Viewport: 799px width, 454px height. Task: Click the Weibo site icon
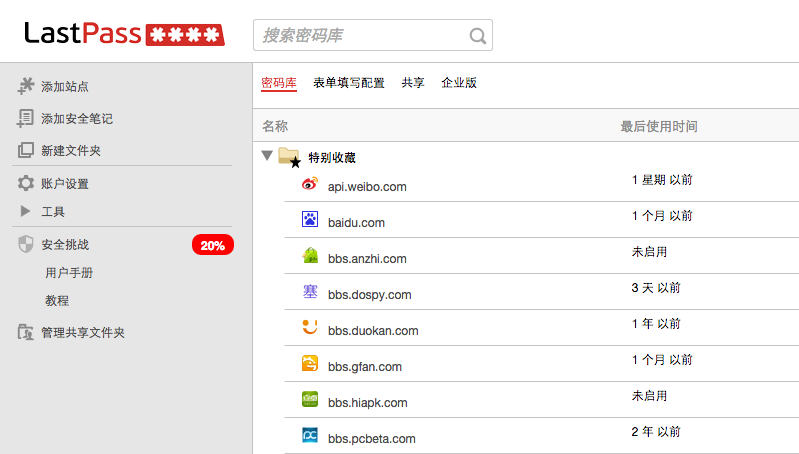pos(310,183)
